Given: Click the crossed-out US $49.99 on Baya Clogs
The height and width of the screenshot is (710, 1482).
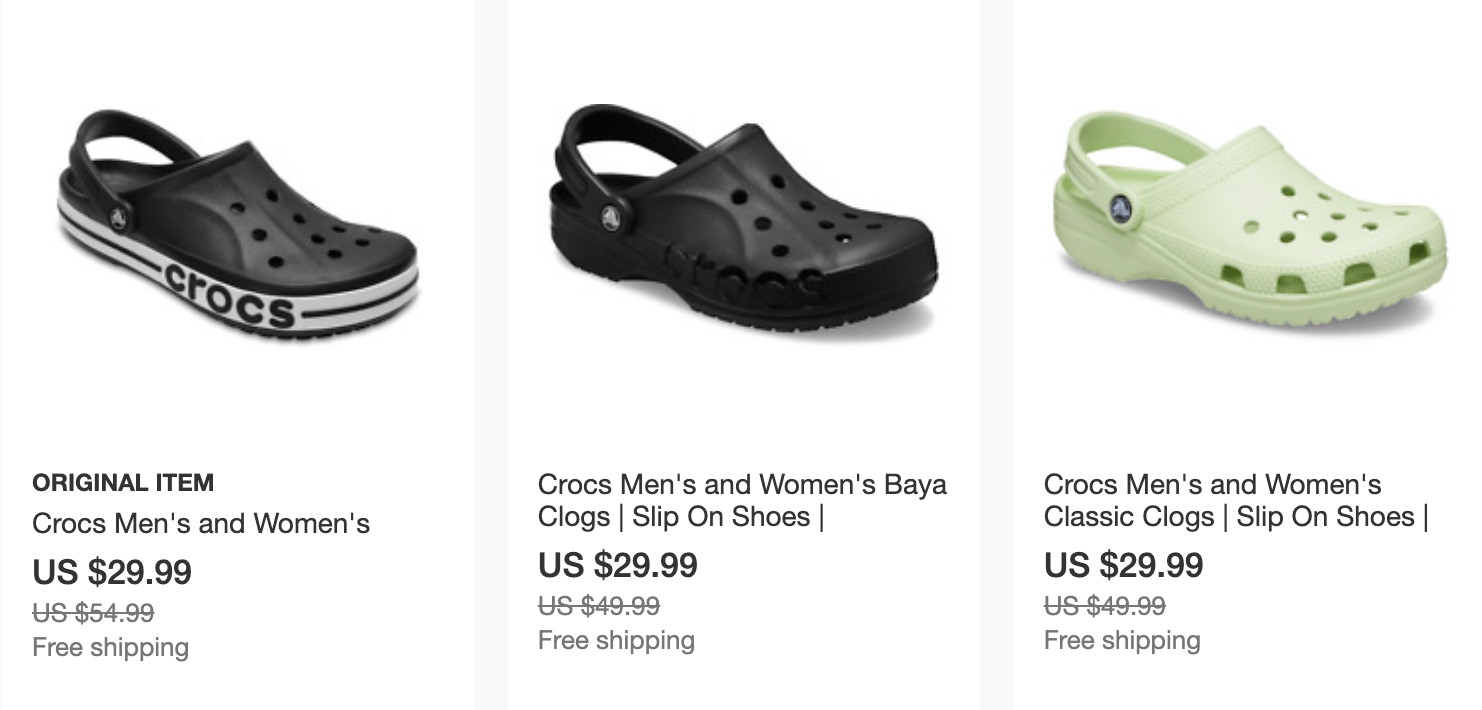Looking at the screenshot, I should (x=599, y=605).
